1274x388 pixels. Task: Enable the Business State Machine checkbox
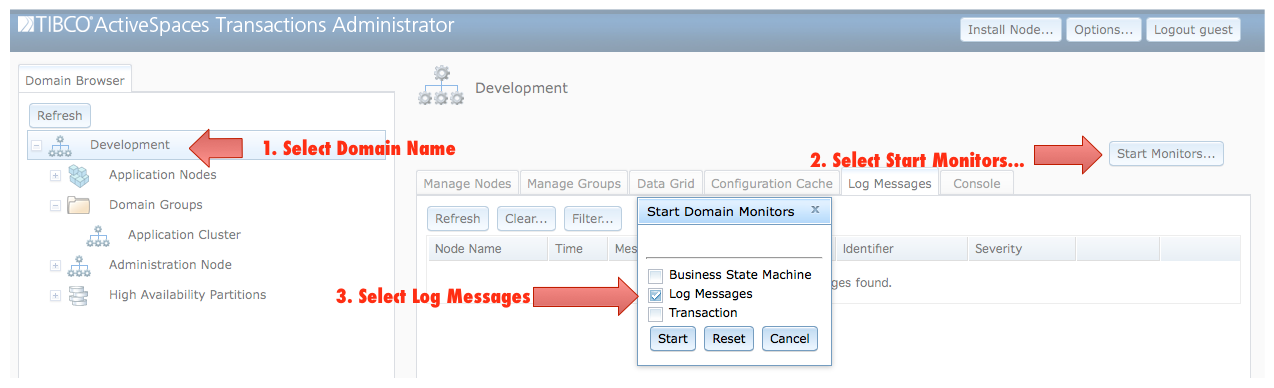655,275
